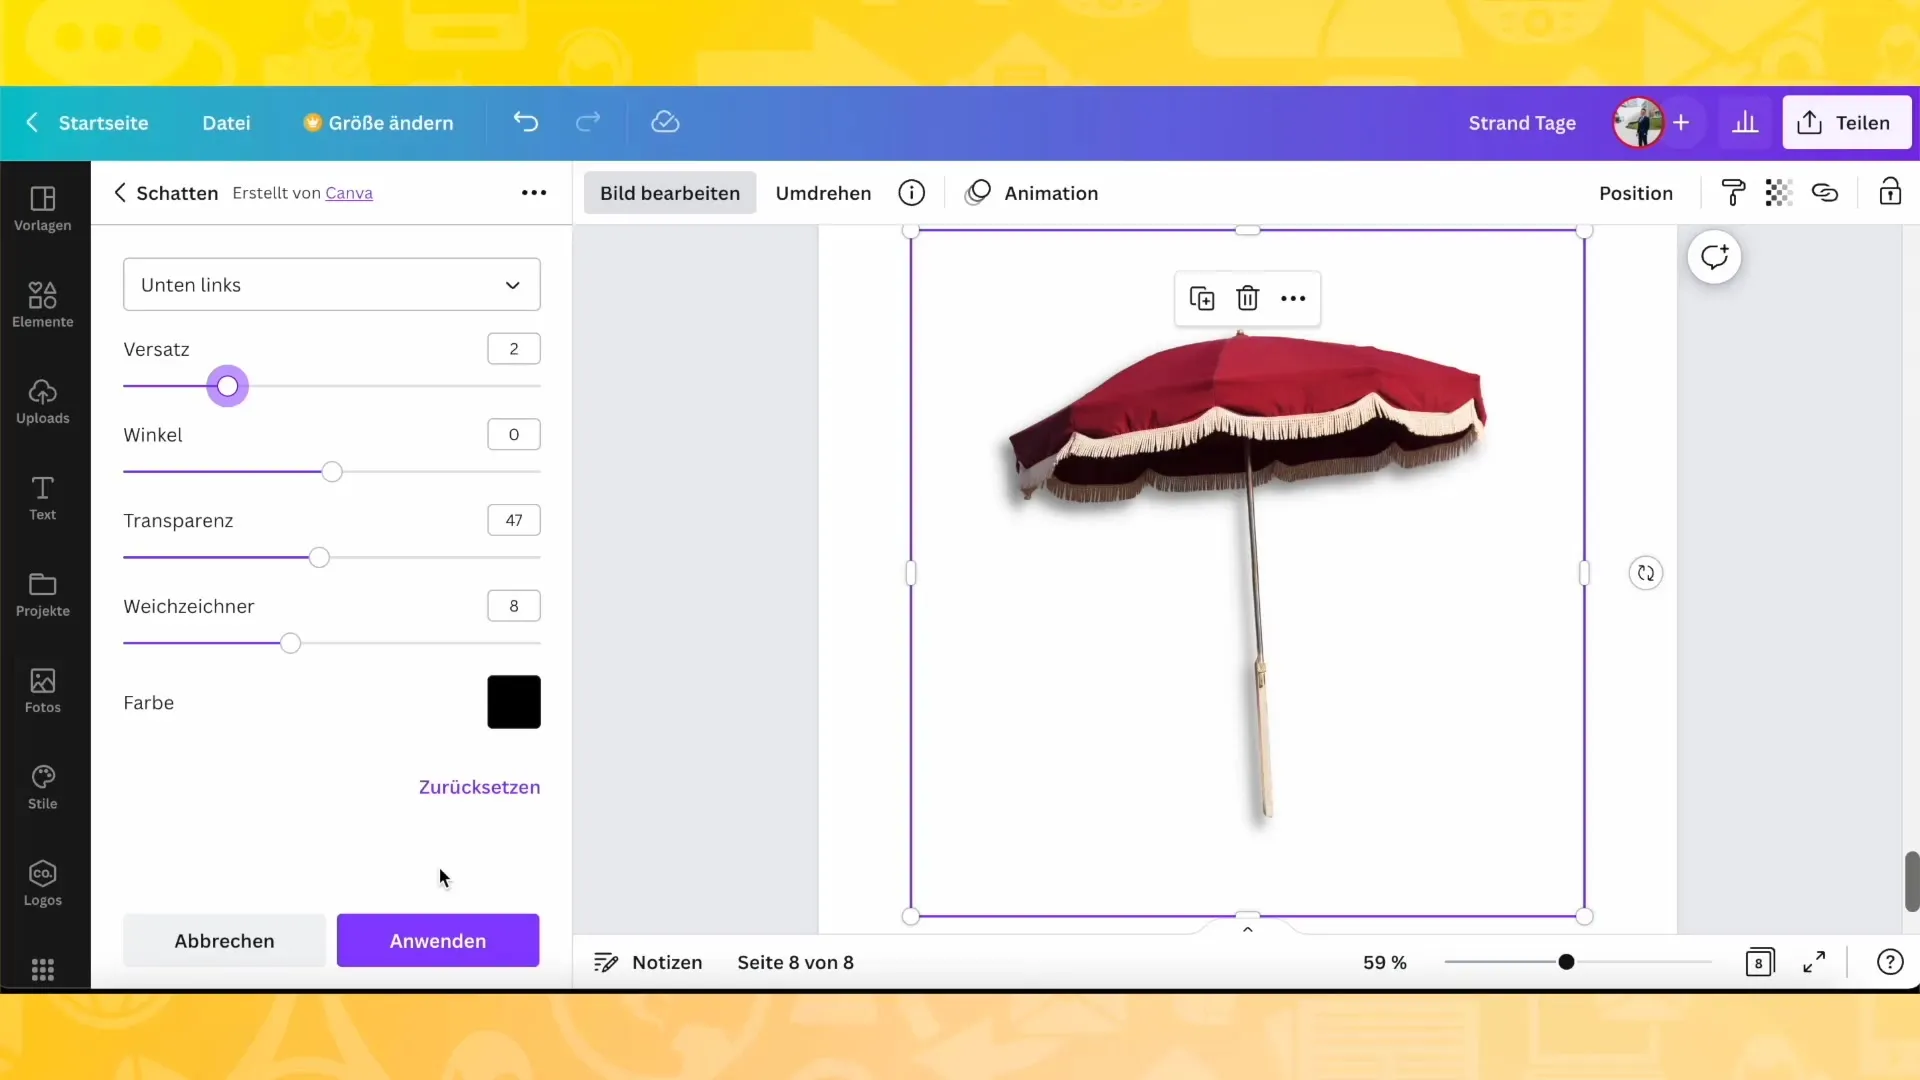This screenshot has width=1920, height=1080.
Task: Open the Logos panel icon
Action: [x=42, y=882]
